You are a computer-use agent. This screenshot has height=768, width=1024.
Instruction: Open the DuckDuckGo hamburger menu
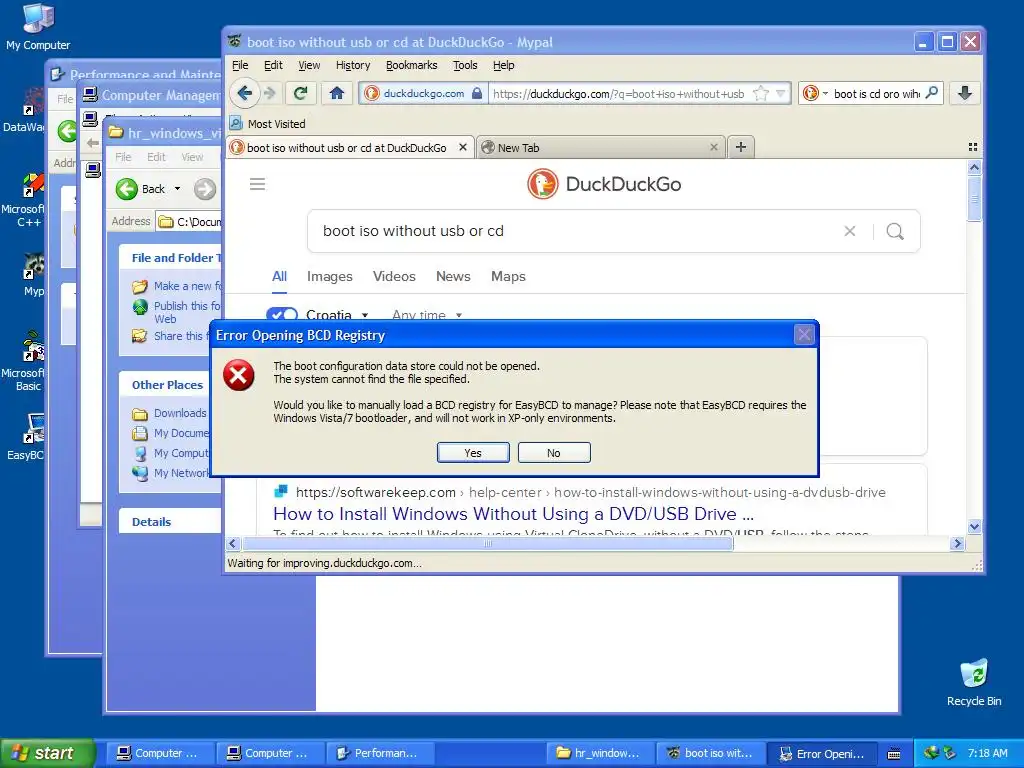[257, 184]
